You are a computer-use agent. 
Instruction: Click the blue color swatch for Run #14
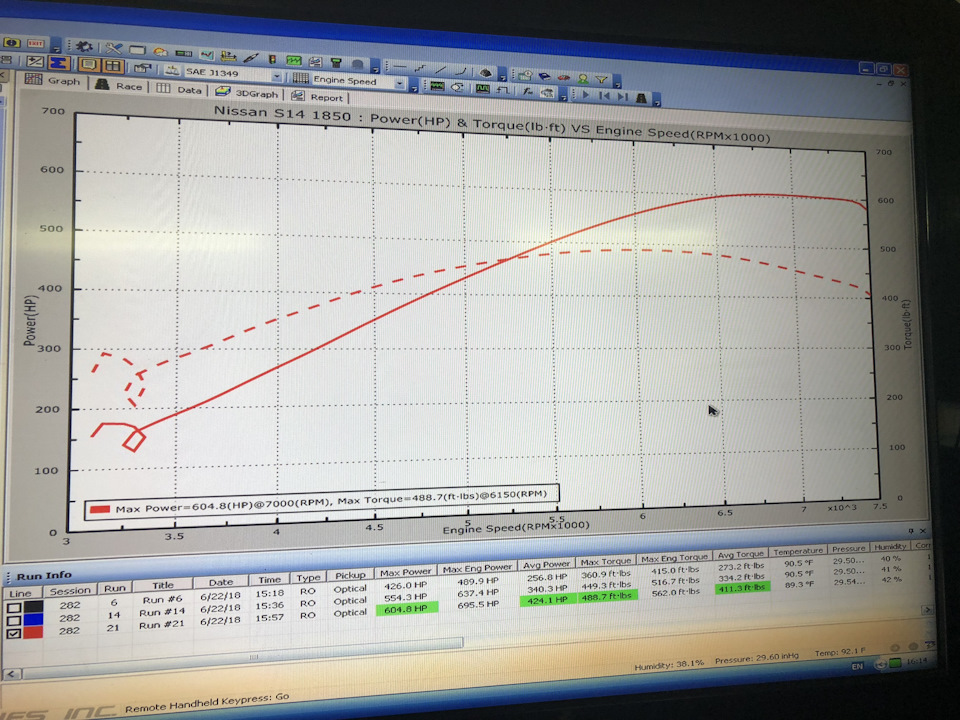coord(33,620)
